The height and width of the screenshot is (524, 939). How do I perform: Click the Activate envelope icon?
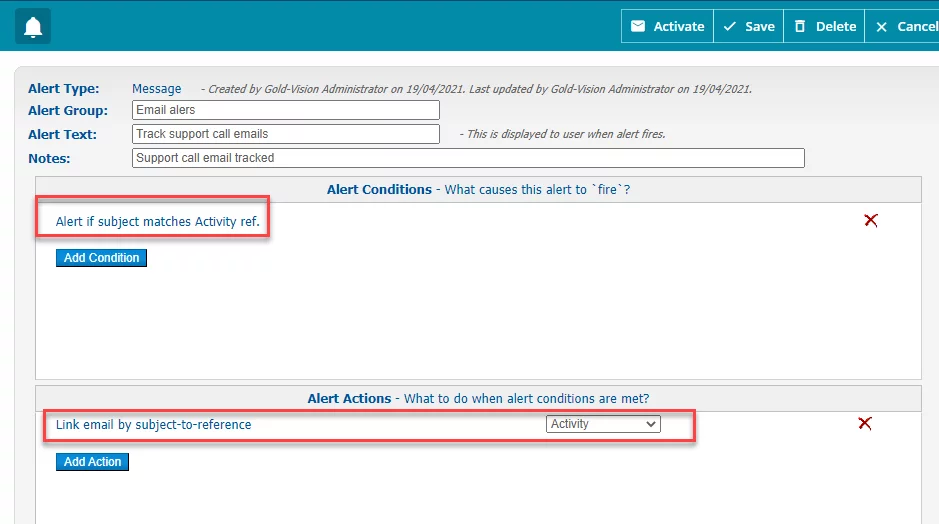click(638, 26)
